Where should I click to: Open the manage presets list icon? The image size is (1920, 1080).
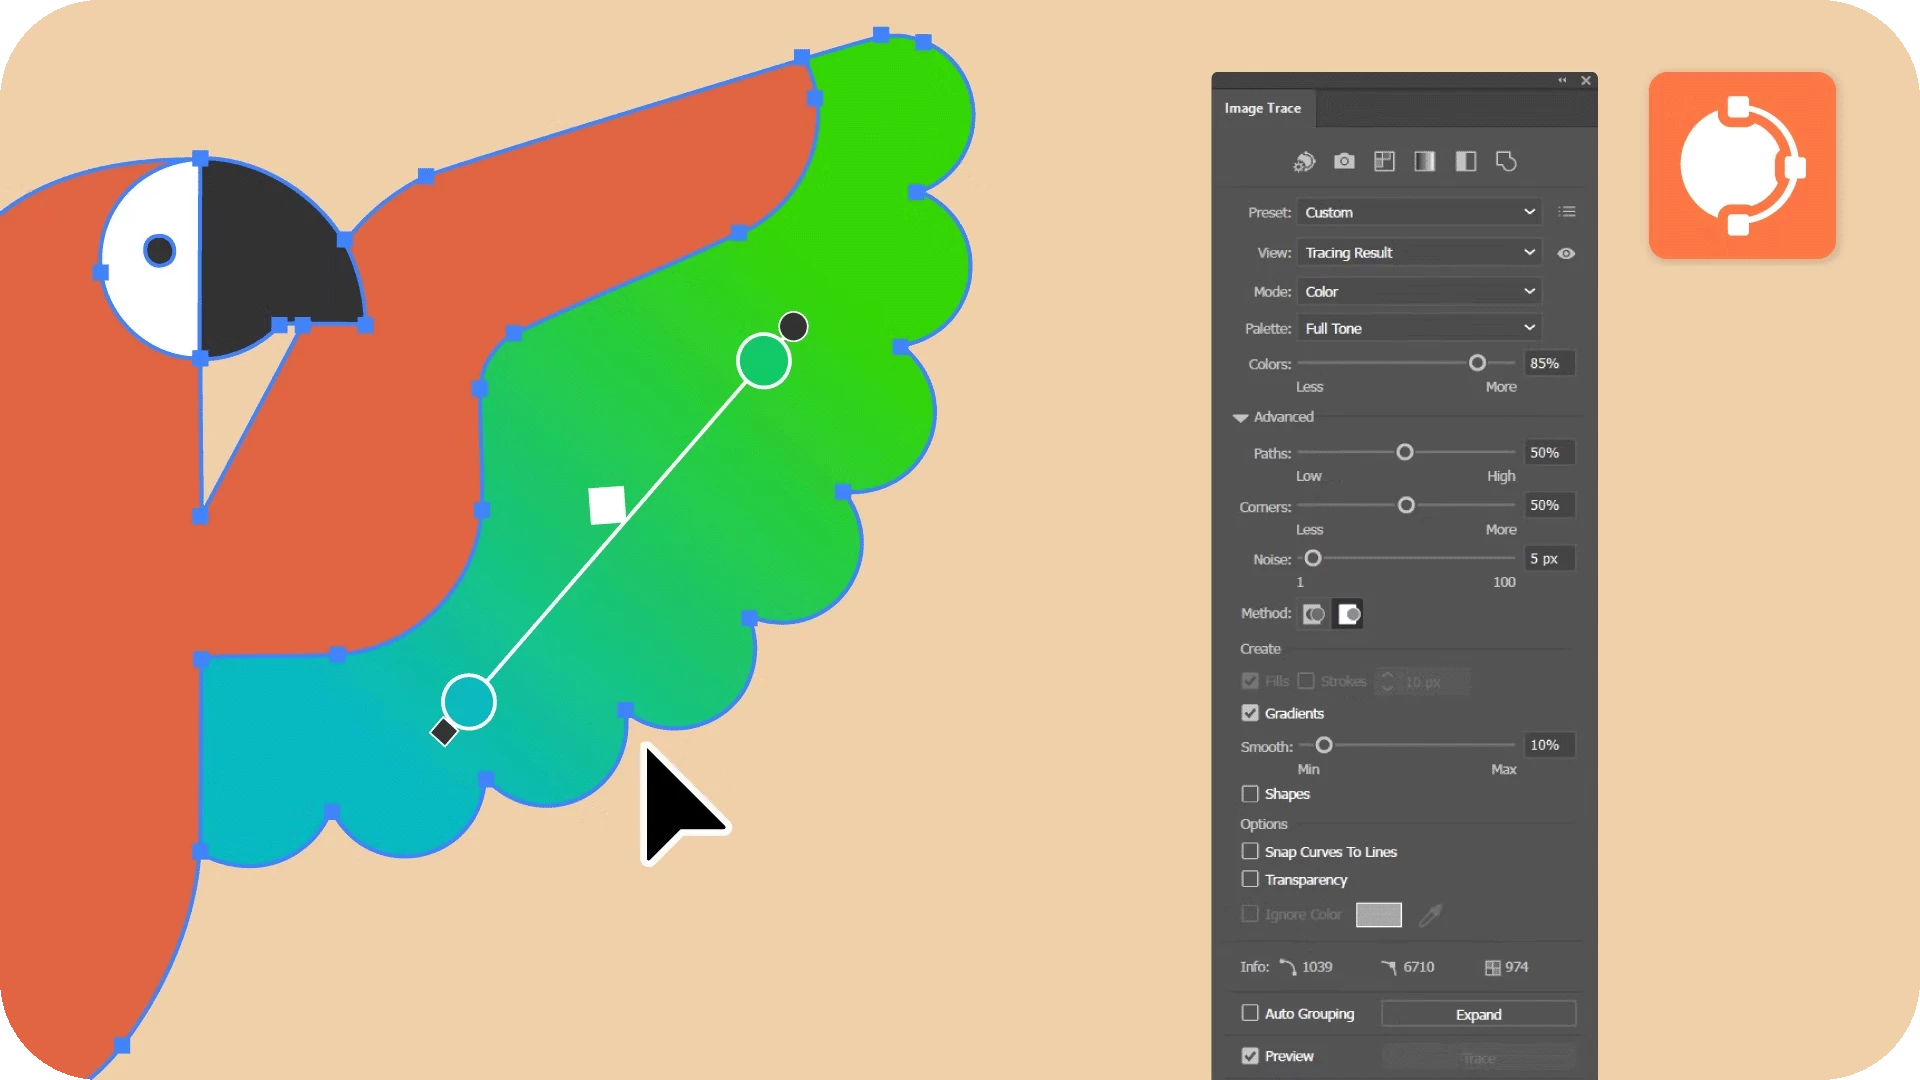[1567, 212]
